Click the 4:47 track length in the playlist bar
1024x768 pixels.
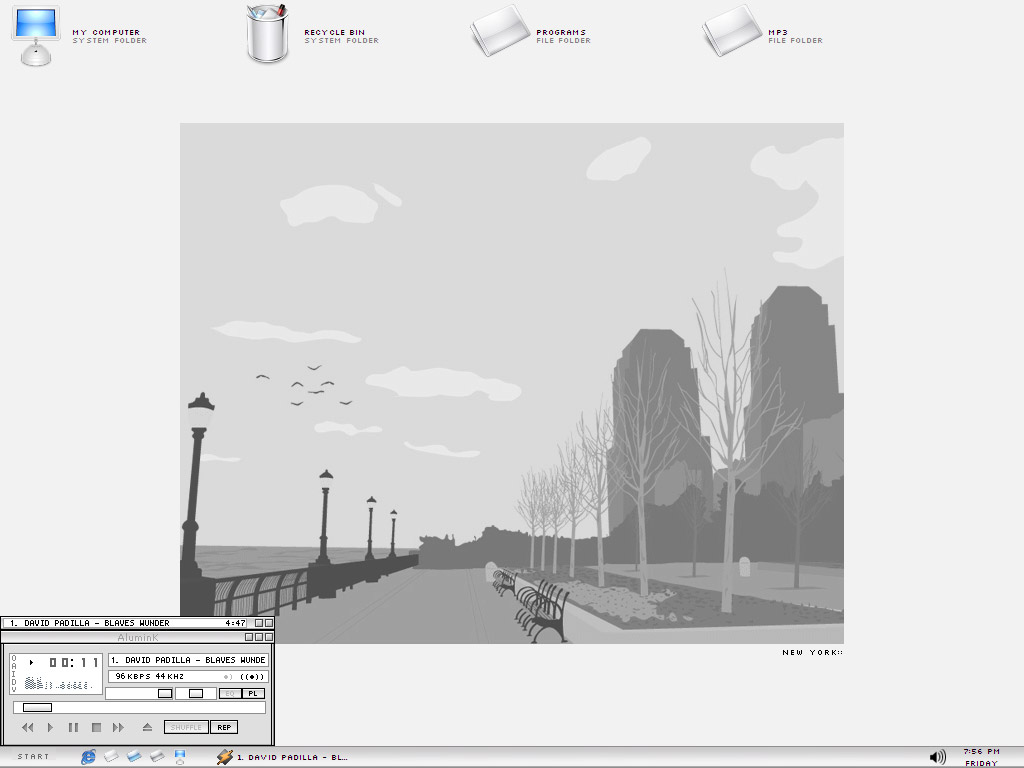[x=235, y=623]
